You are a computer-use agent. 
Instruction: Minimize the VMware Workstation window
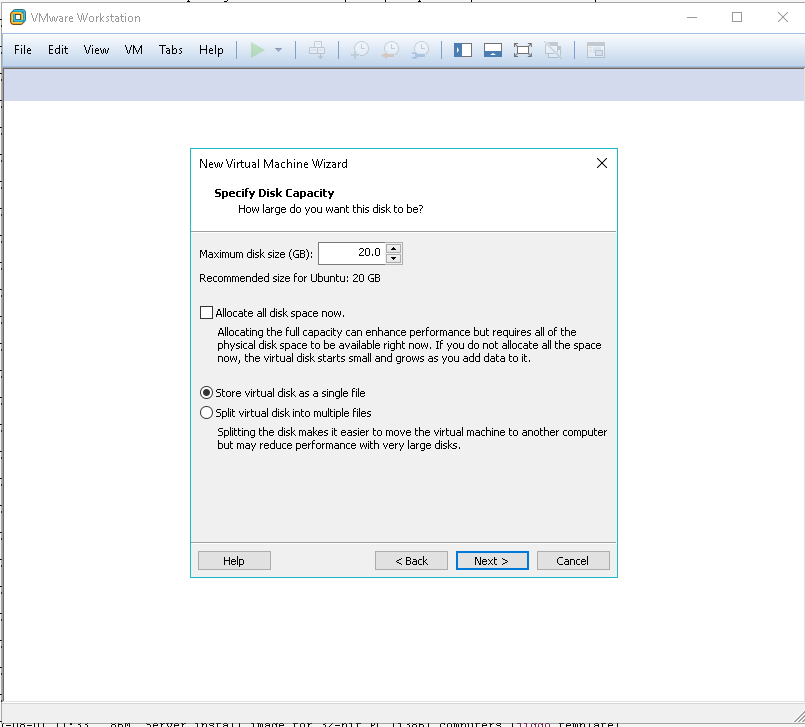[x=692, y=17]
